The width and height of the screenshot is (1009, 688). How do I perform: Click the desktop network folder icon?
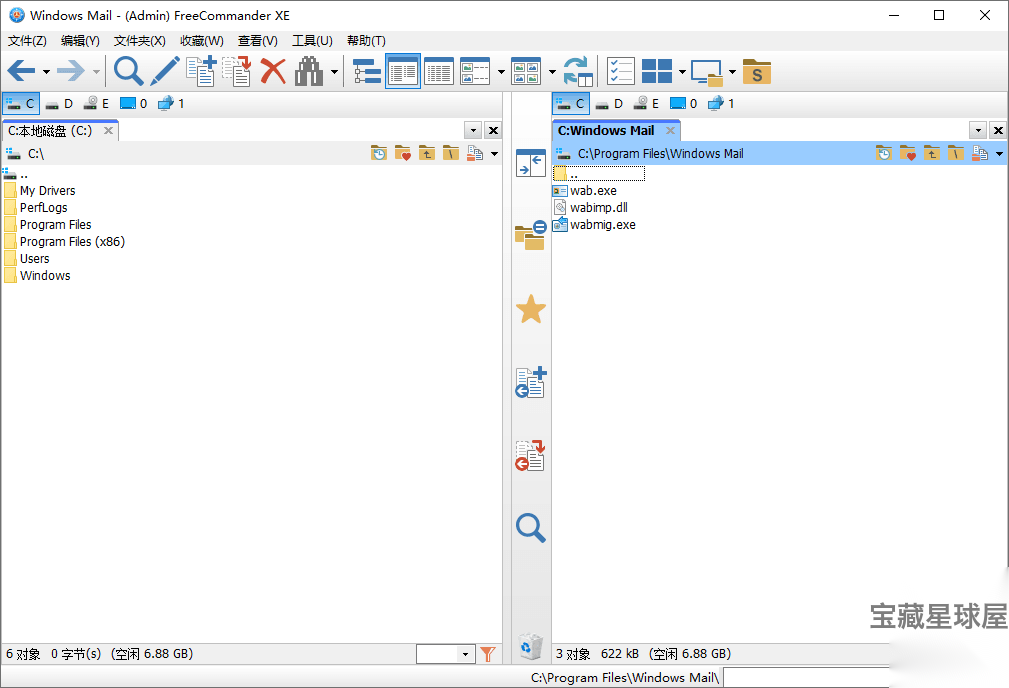click(x=707, y=72)
